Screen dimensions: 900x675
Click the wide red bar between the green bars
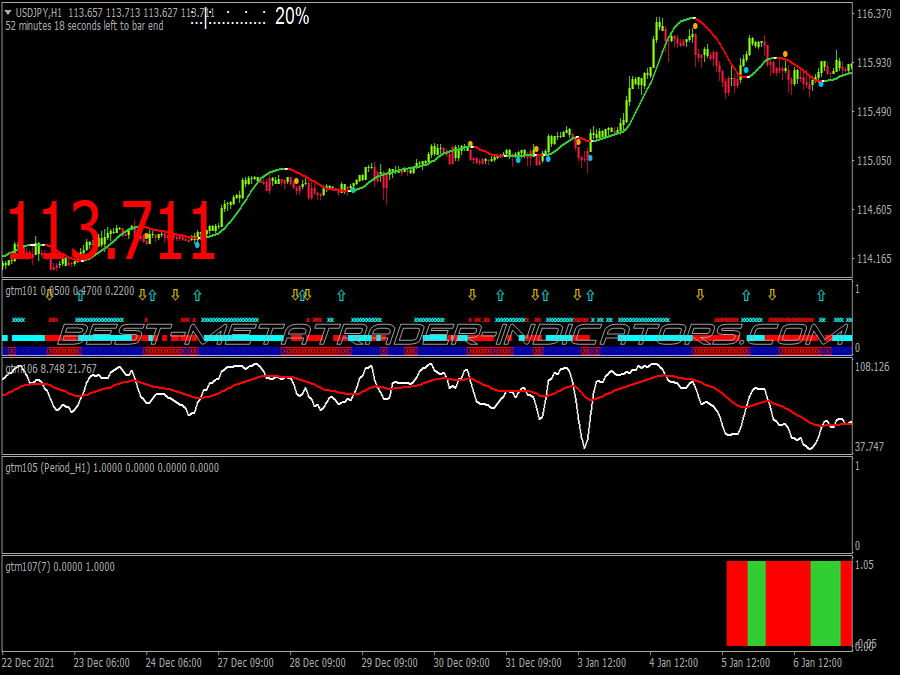tap(788, 603)
